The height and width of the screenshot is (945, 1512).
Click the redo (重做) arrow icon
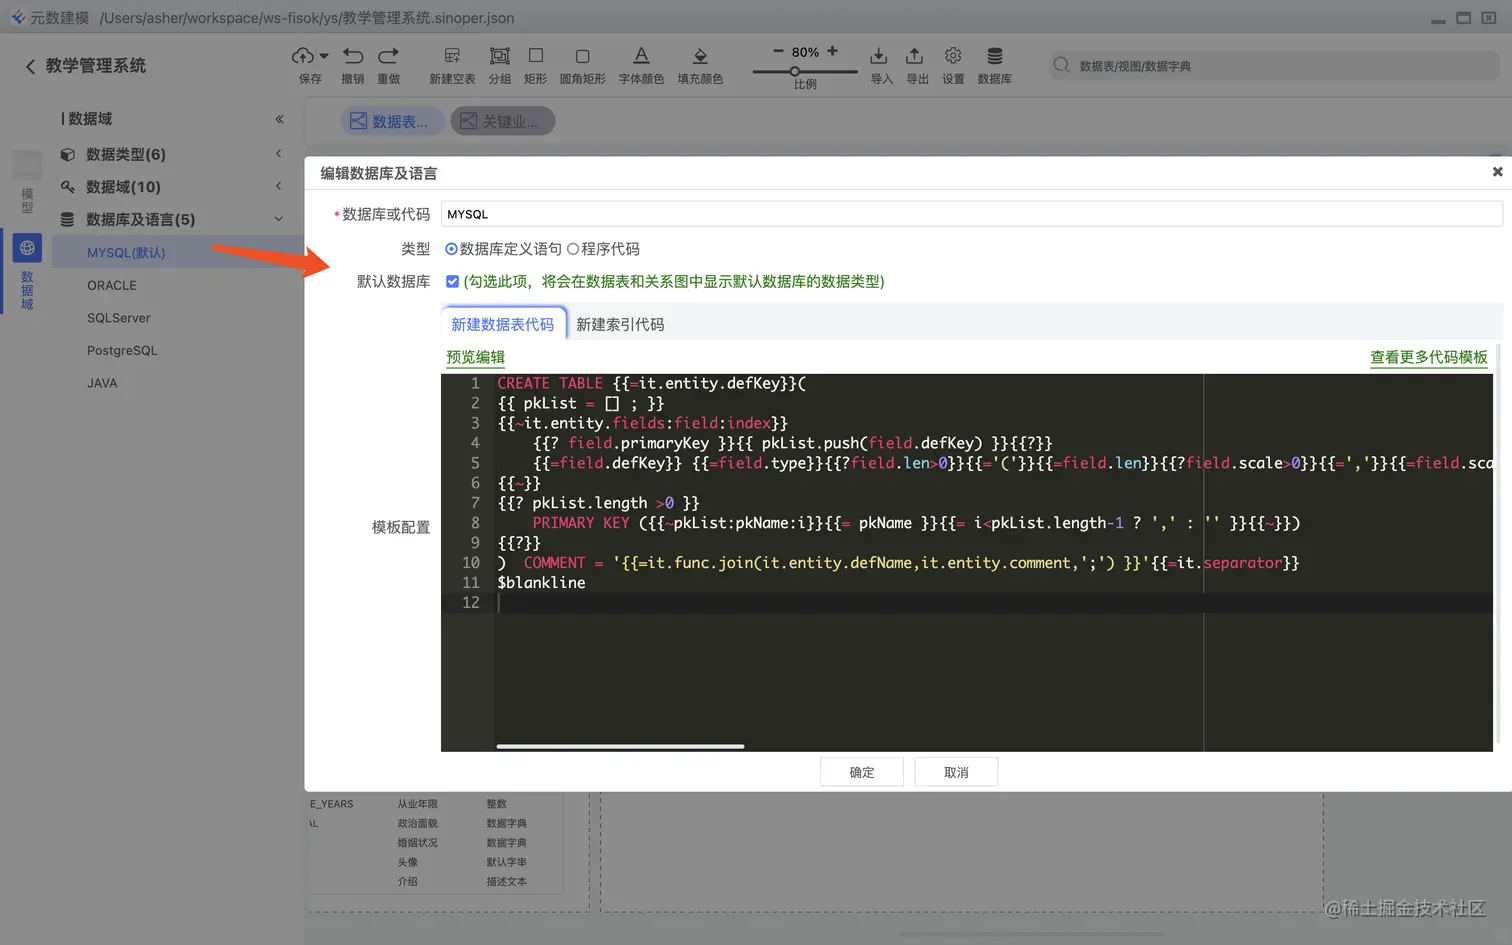click(x=389, y=56)
